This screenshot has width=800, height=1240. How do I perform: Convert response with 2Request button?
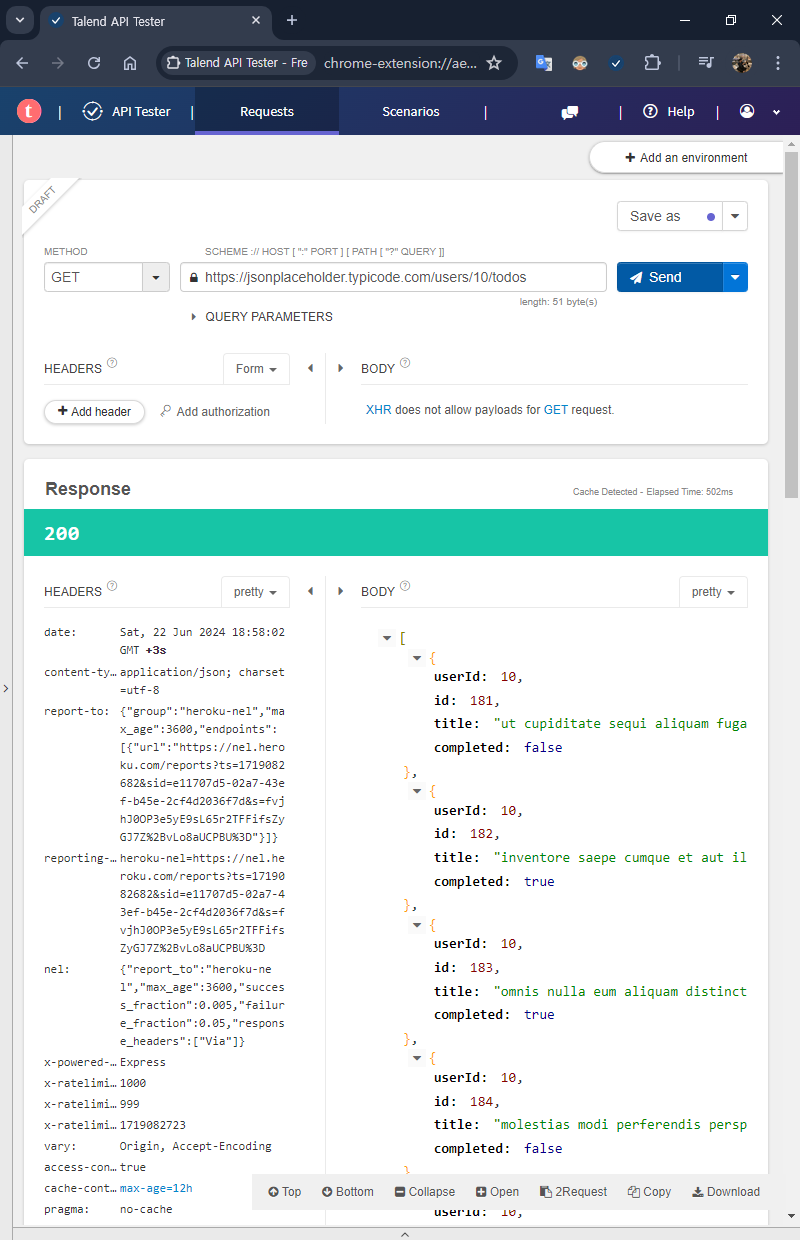tap(573, 1192)
